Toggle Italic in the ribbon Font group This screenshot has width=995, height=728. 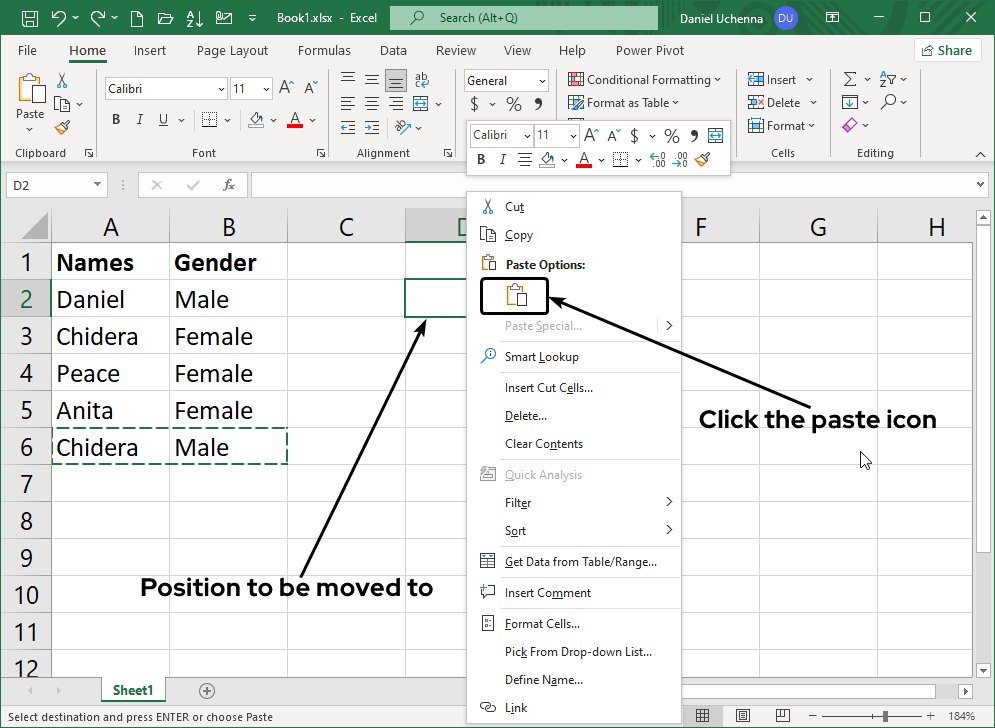[141, 120]
